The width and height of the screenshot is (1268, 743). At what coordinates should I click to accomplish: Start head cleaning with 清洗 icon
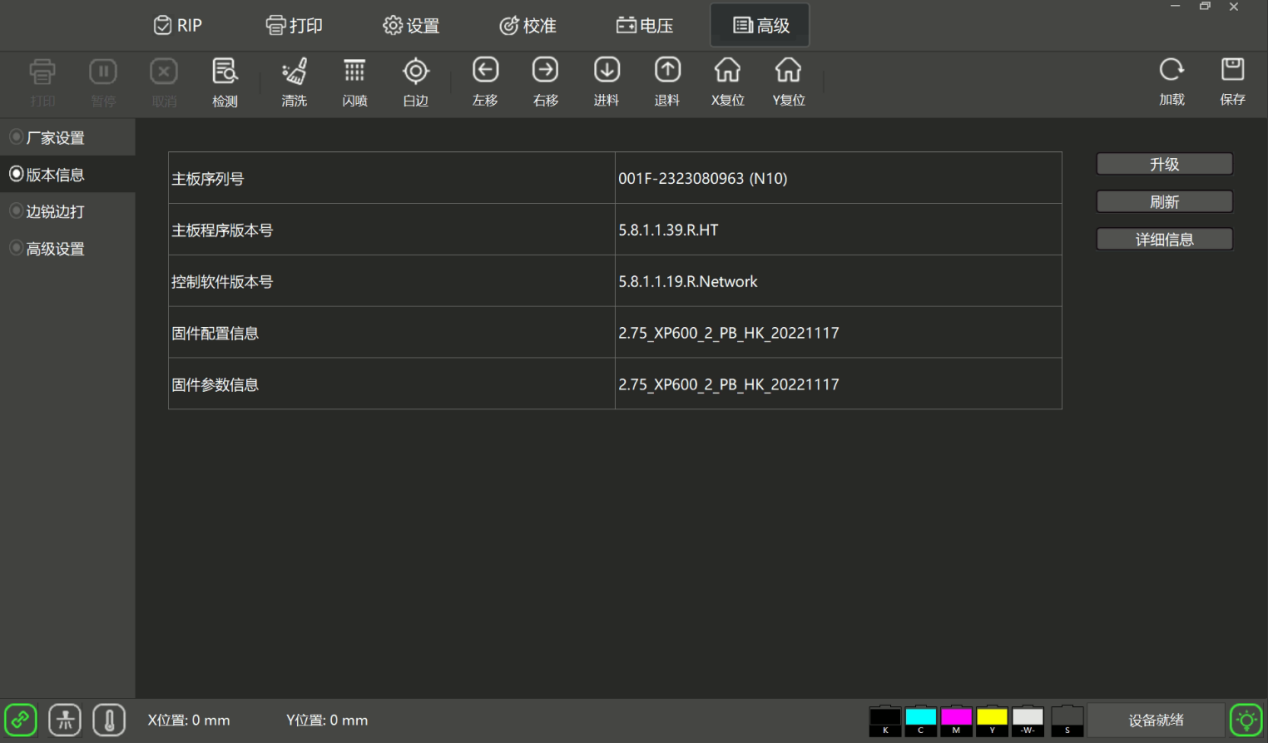(x=294, y=71)
